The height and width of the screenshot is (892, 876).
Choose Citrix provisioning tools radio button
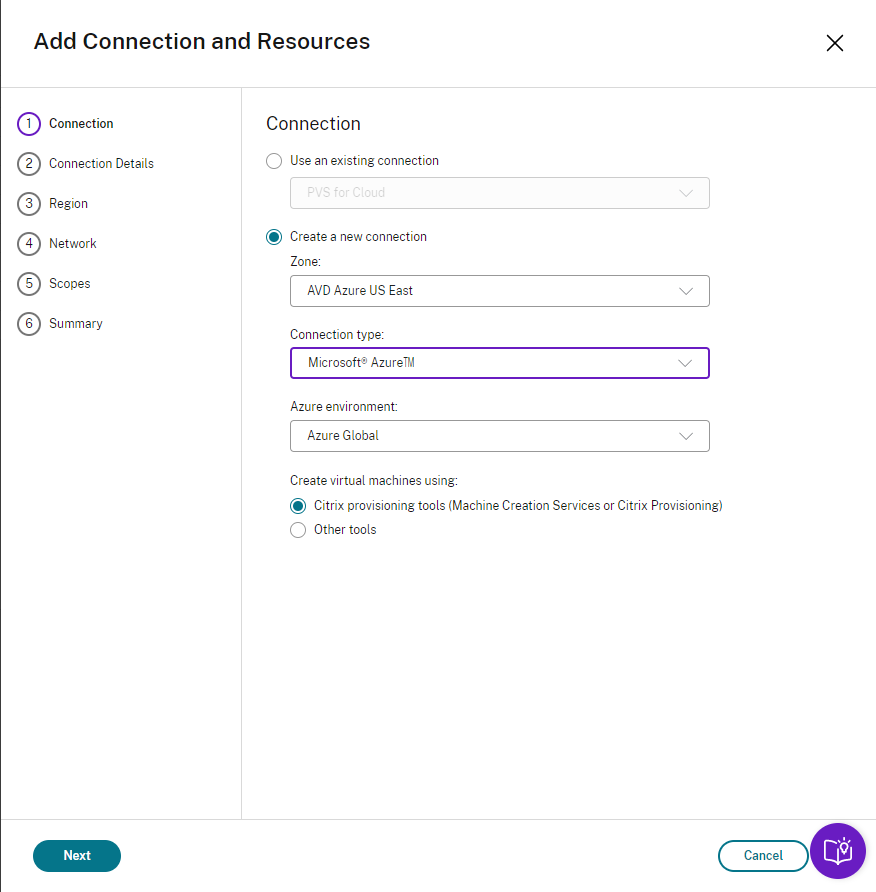click(298, 506)
